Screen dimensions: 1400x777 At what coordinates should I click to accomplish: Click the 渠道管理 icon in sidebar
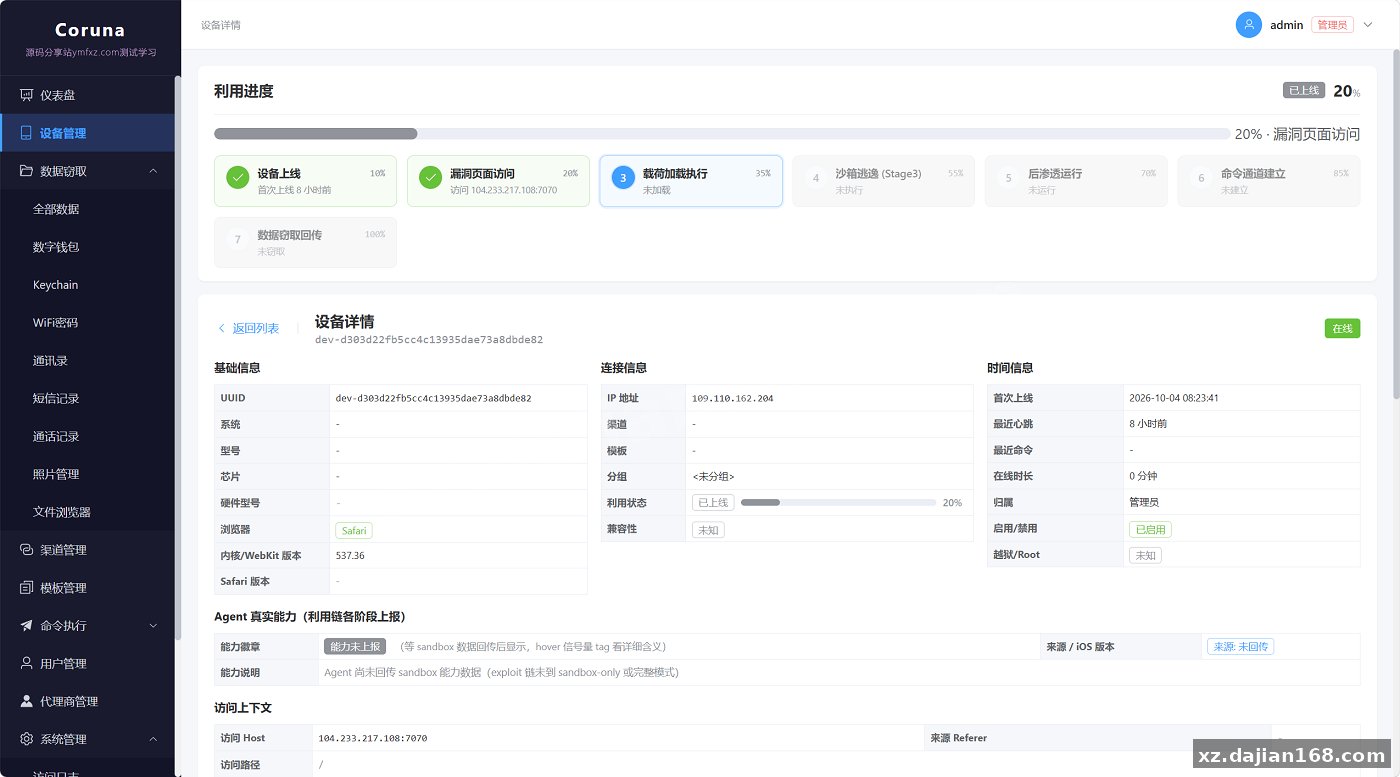click(26, 550)
